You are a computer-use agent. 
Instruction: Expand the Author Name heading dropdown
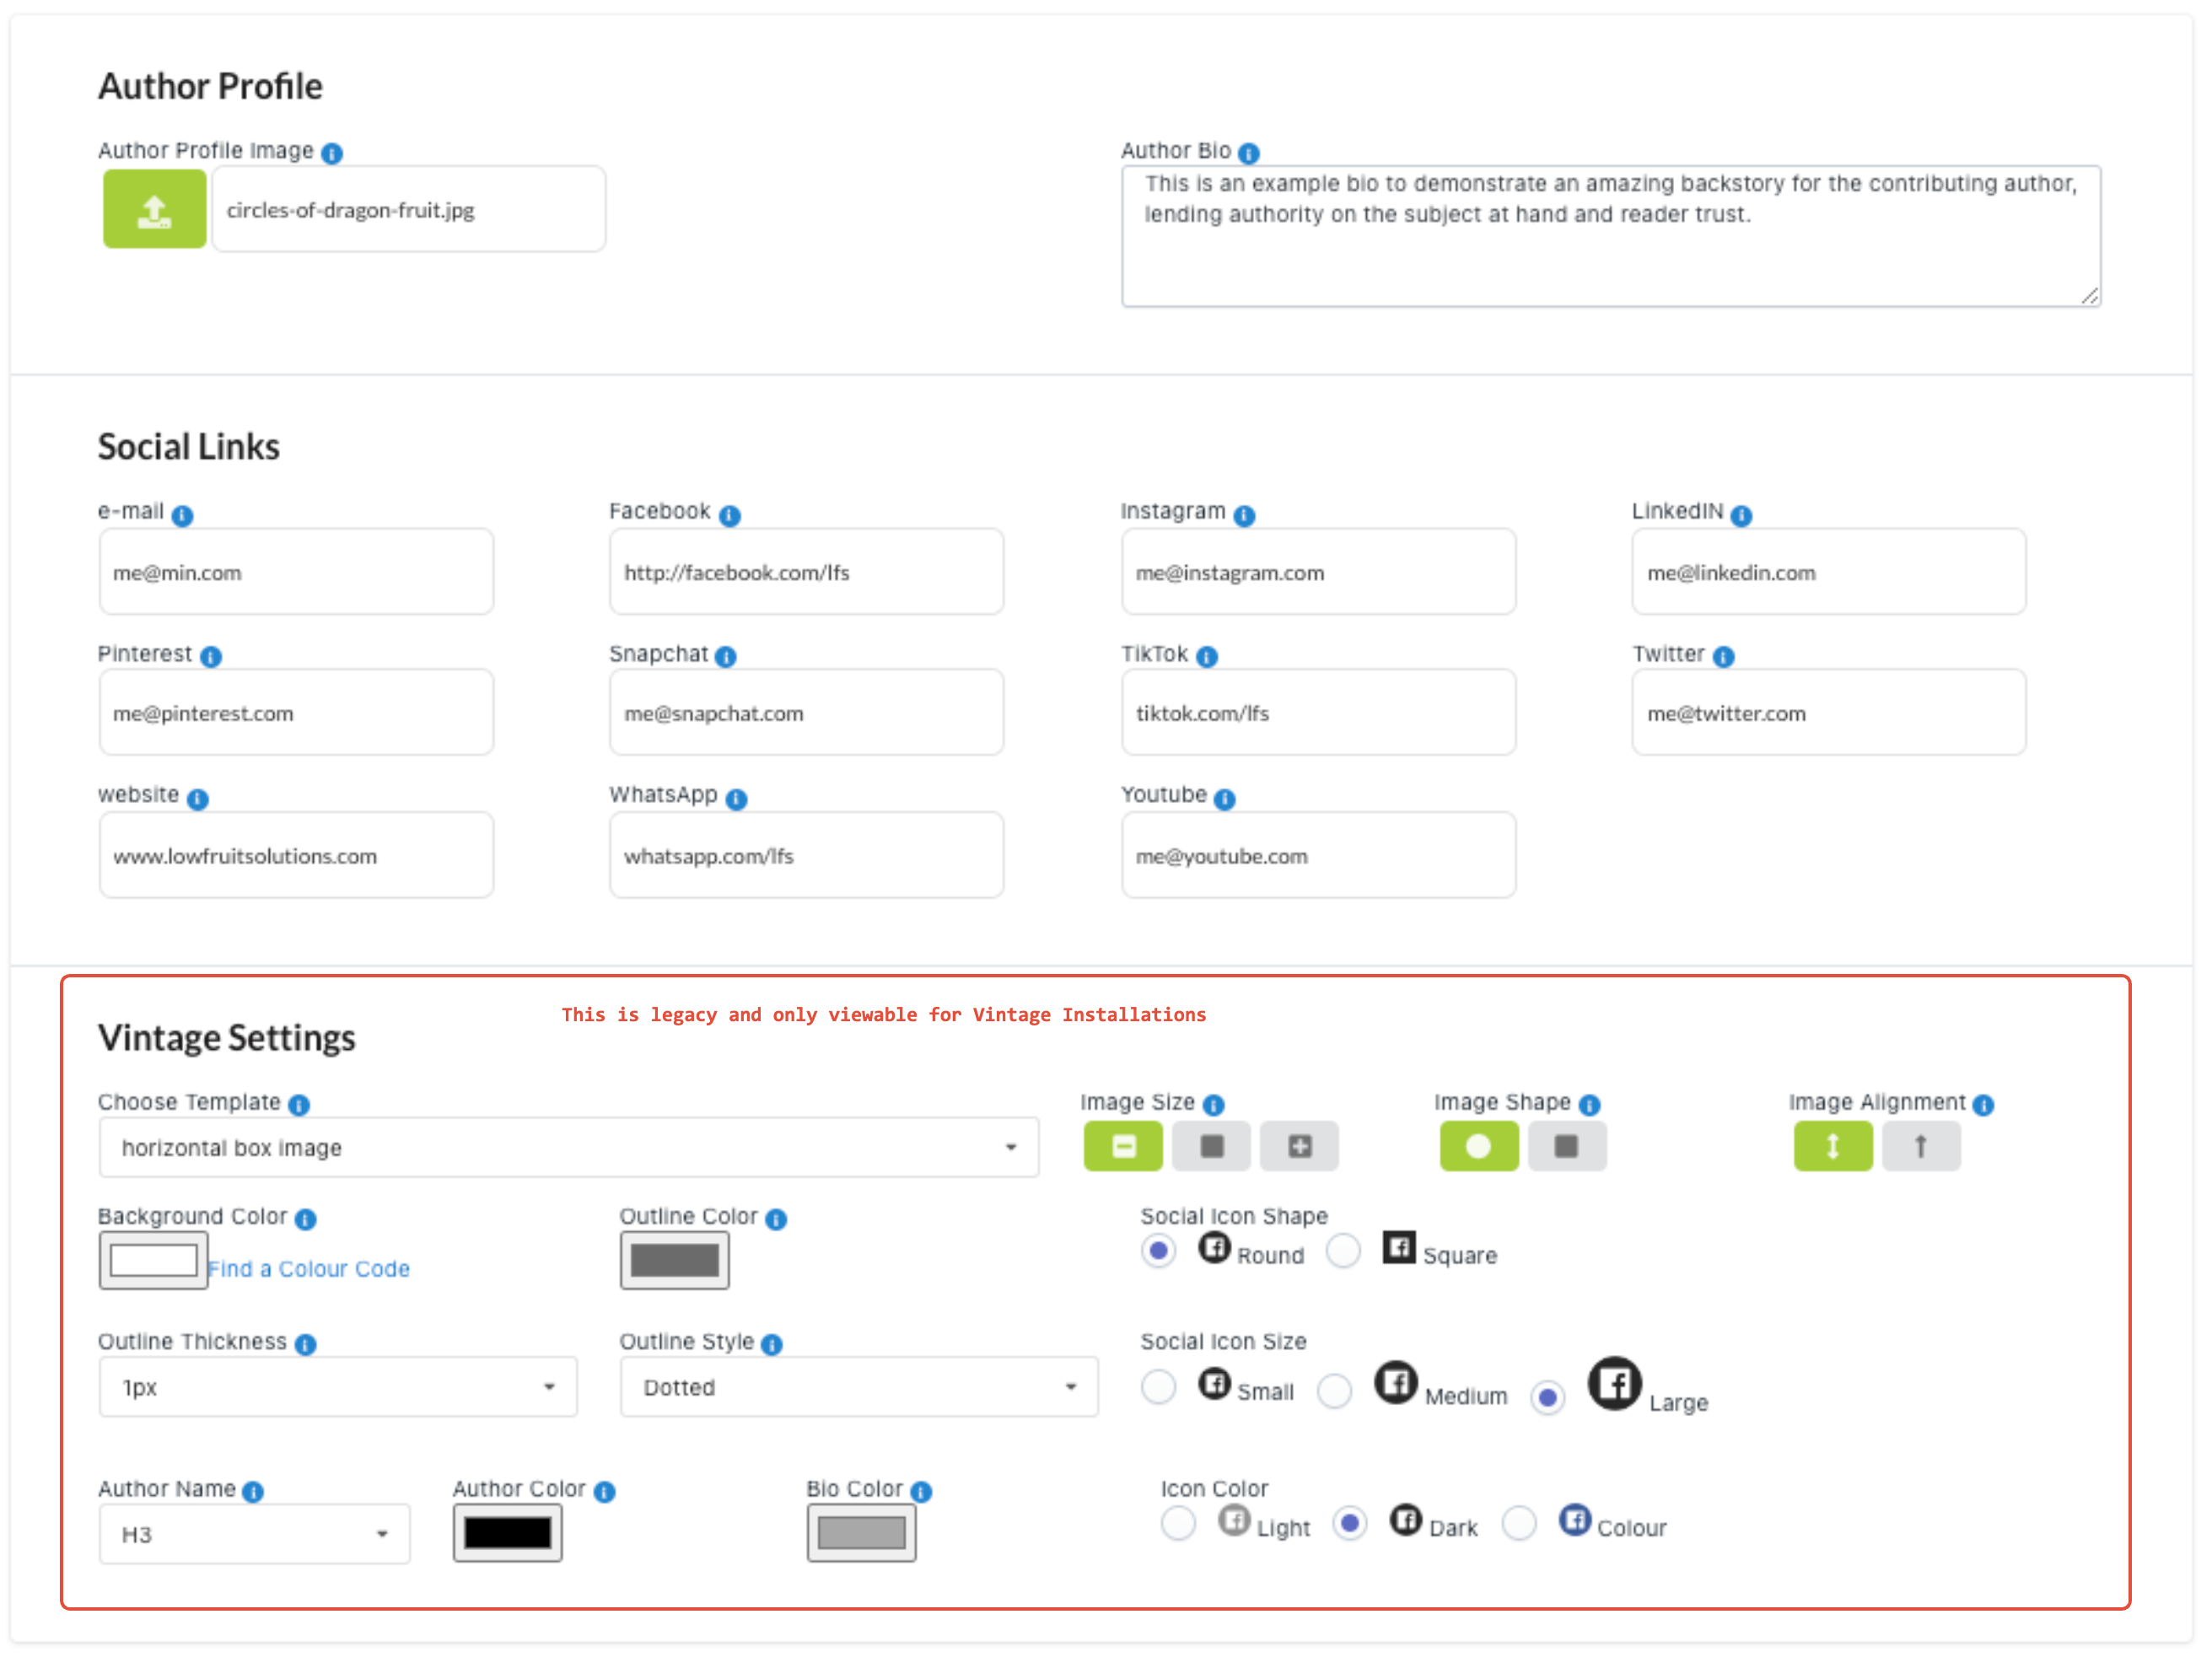point(254,1534)
